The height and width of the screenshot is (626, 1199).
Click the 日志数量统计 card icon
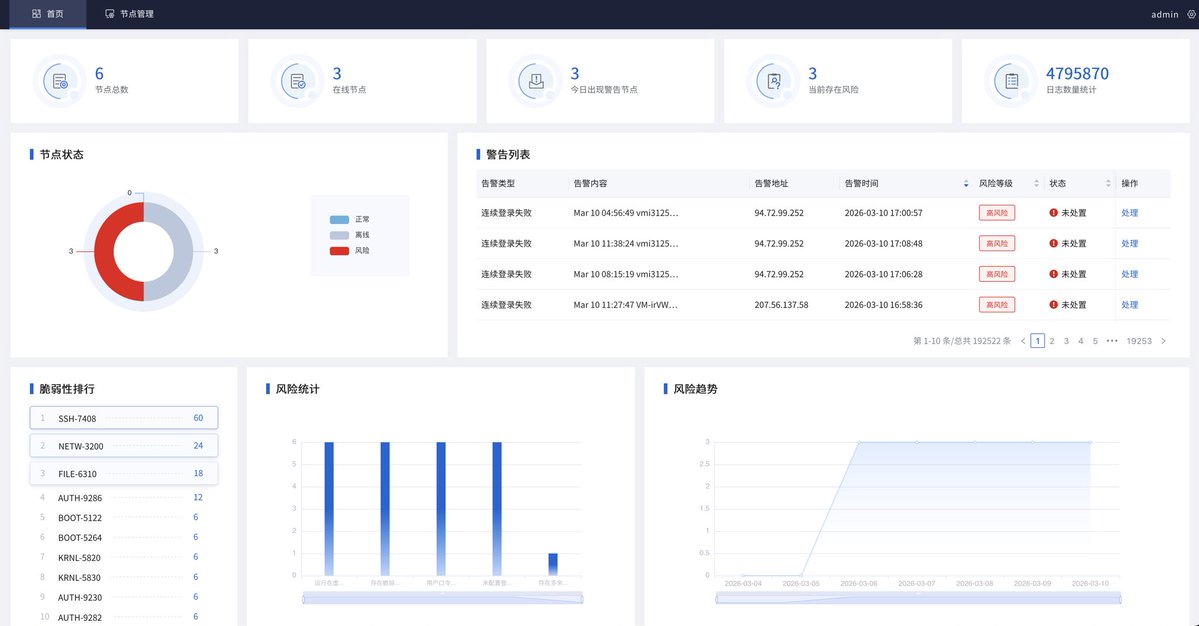tap(1010, 81)
